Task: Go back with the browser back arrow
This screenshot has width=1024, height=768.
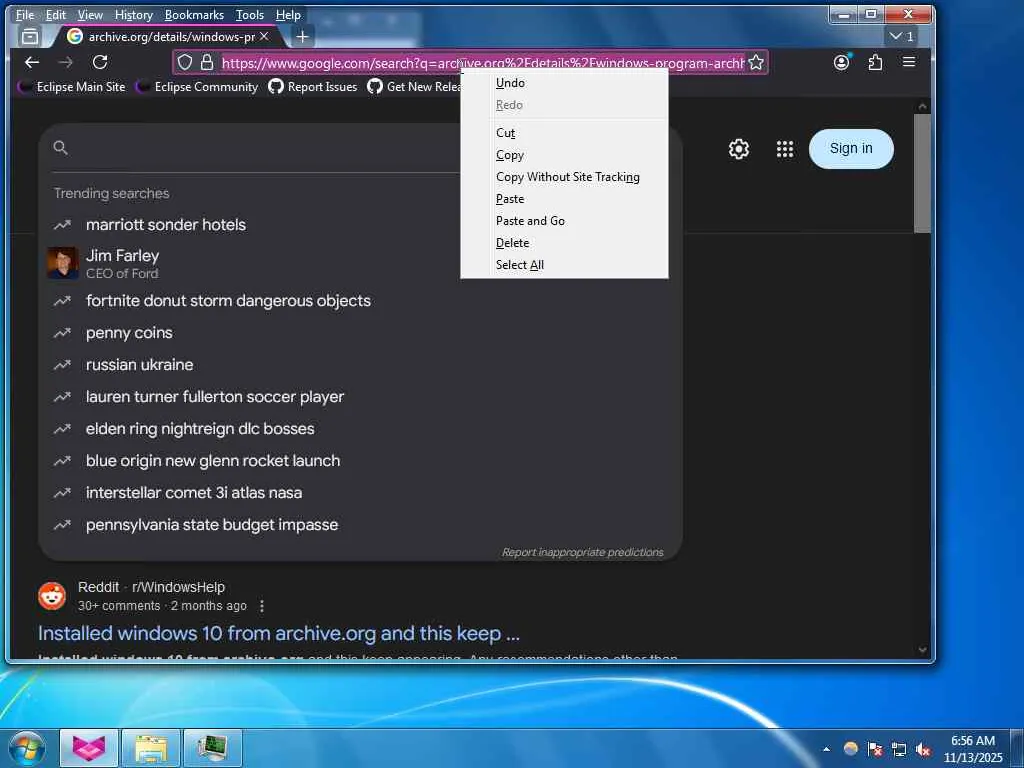Action: point(31,62)
